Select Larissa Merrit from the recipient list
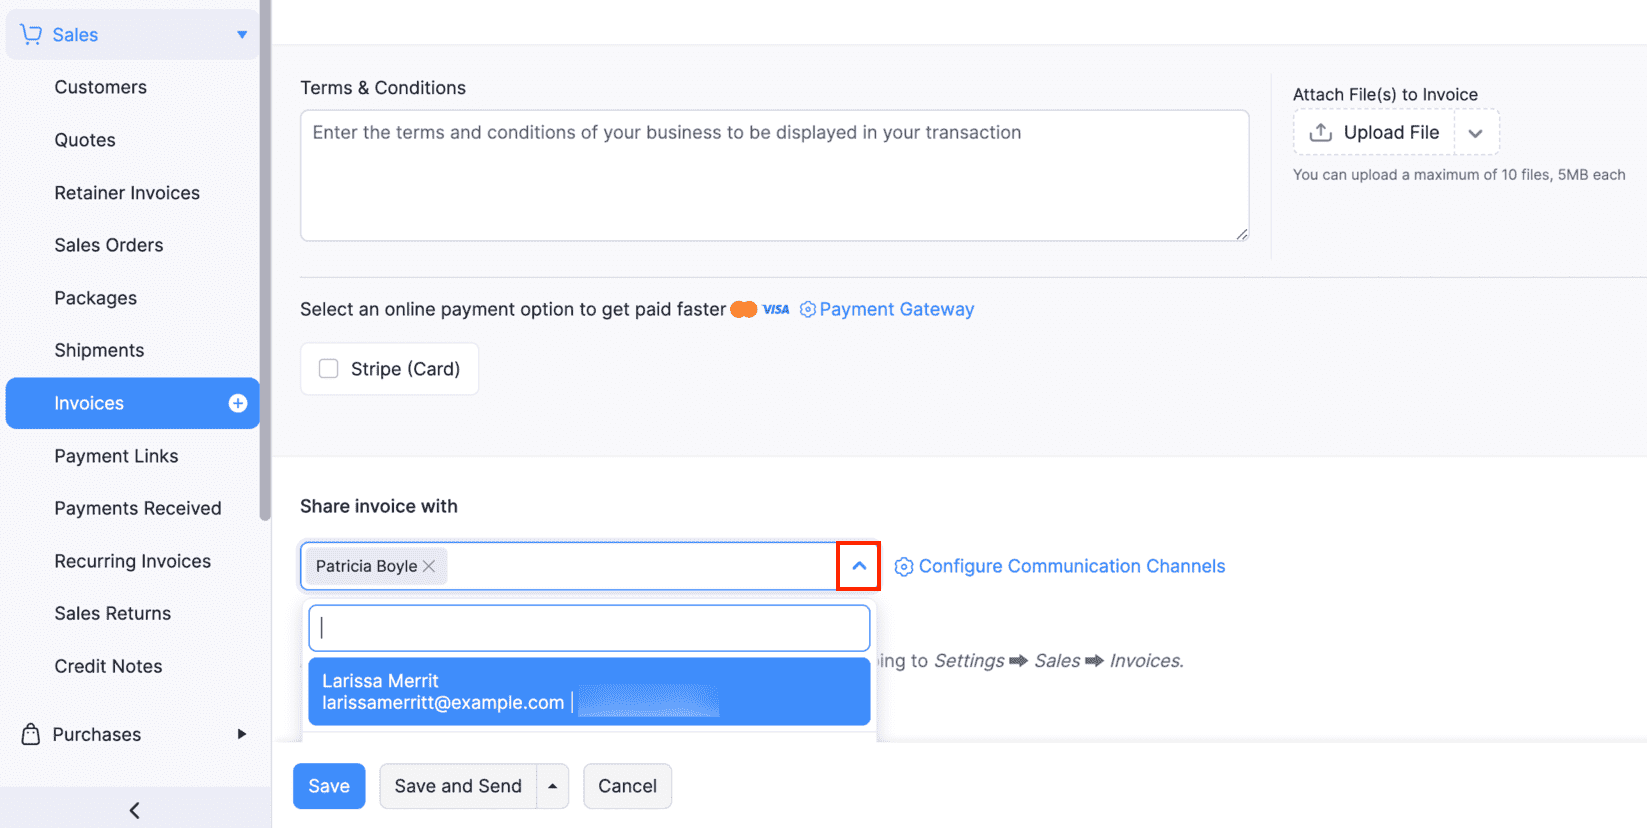Image resolution: width=1647 pixels, height=828 pixels. pyautogui.click(x=588, y=691)
